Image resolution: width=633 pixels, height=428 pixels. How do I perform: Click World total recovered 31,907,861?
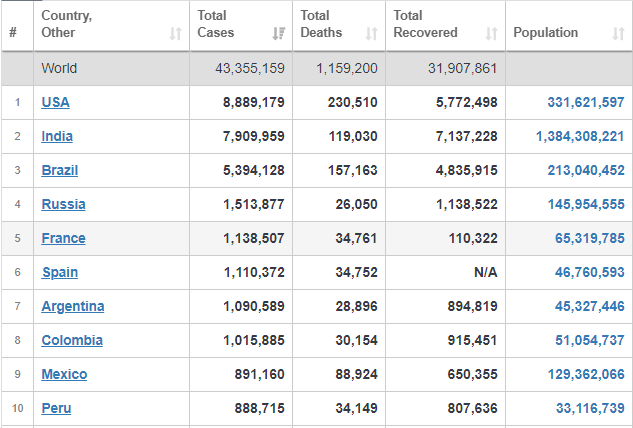(x=462, y=68)
